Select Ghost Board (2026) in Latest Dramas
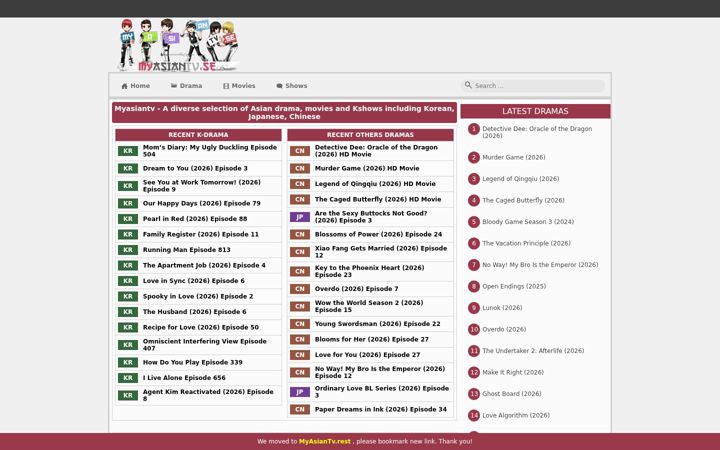The height and width of the screenshot is (450, 720). (512, 394)
